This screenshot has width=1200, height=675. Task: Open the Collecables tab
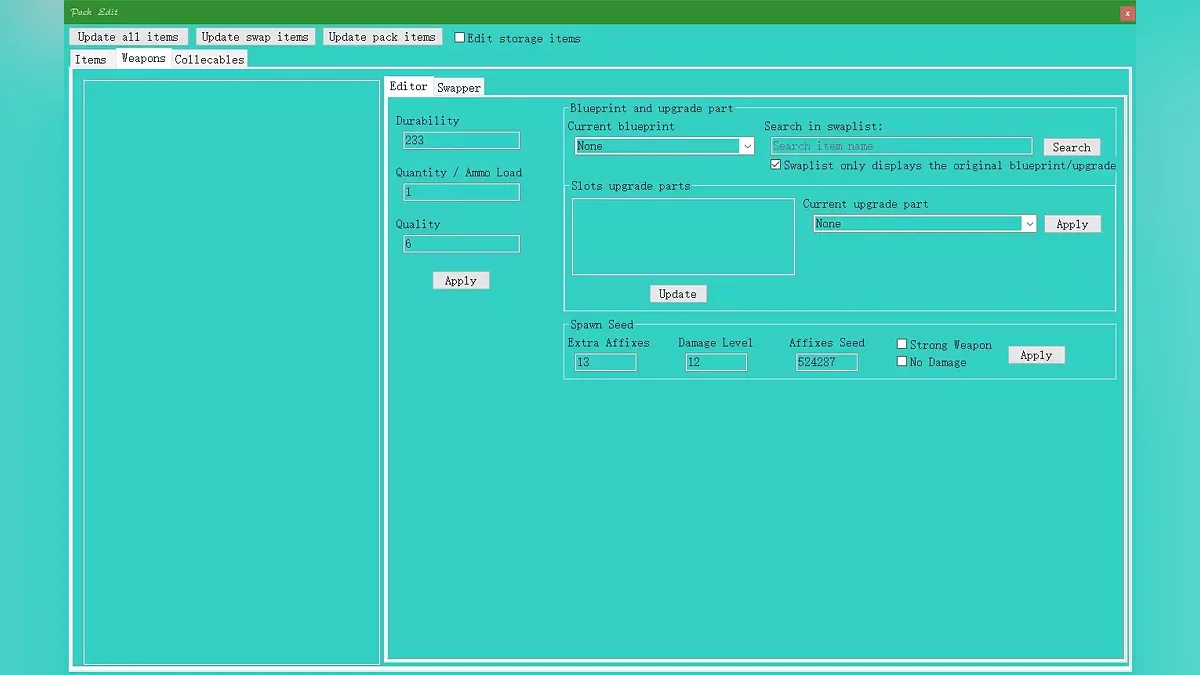(209, 59)
